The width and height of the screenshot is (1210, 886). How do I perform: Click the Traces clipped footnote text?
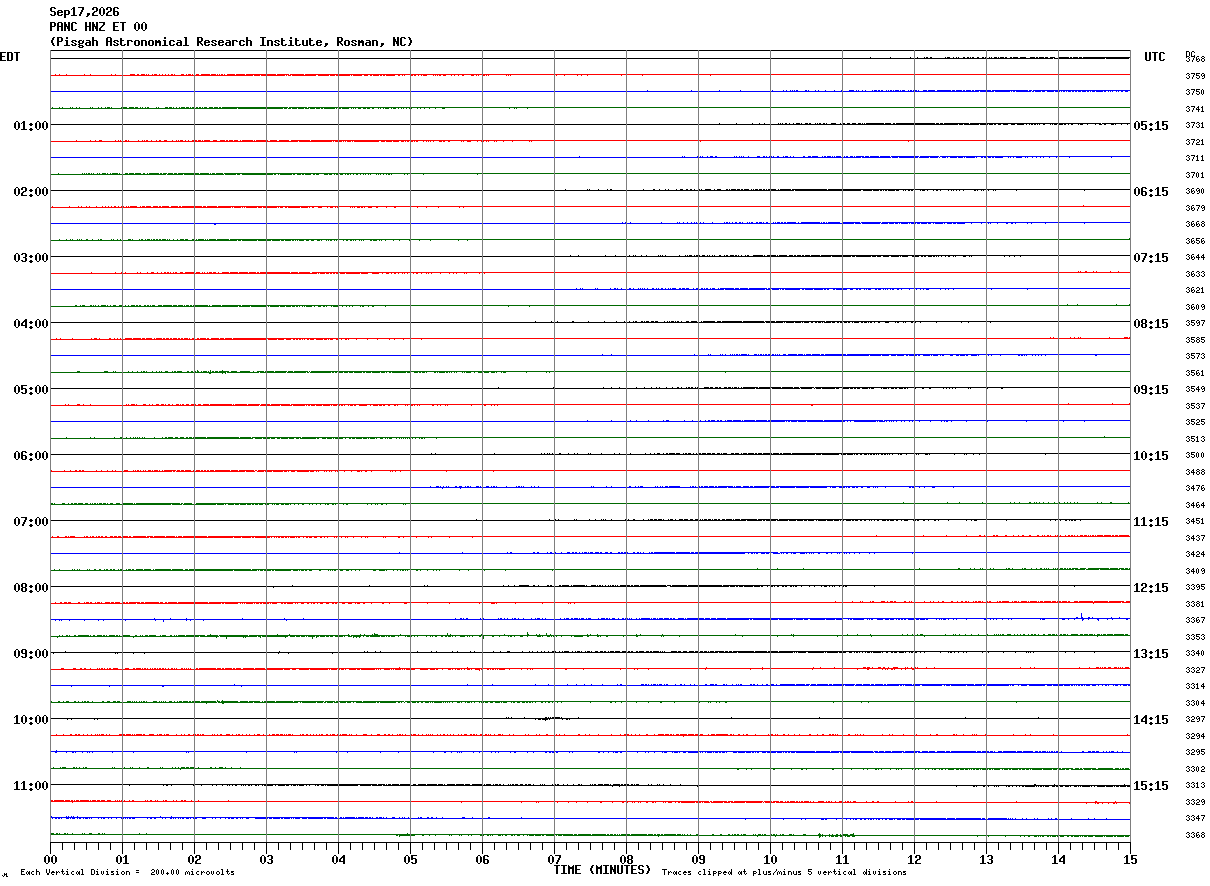(x=784, y=873)
